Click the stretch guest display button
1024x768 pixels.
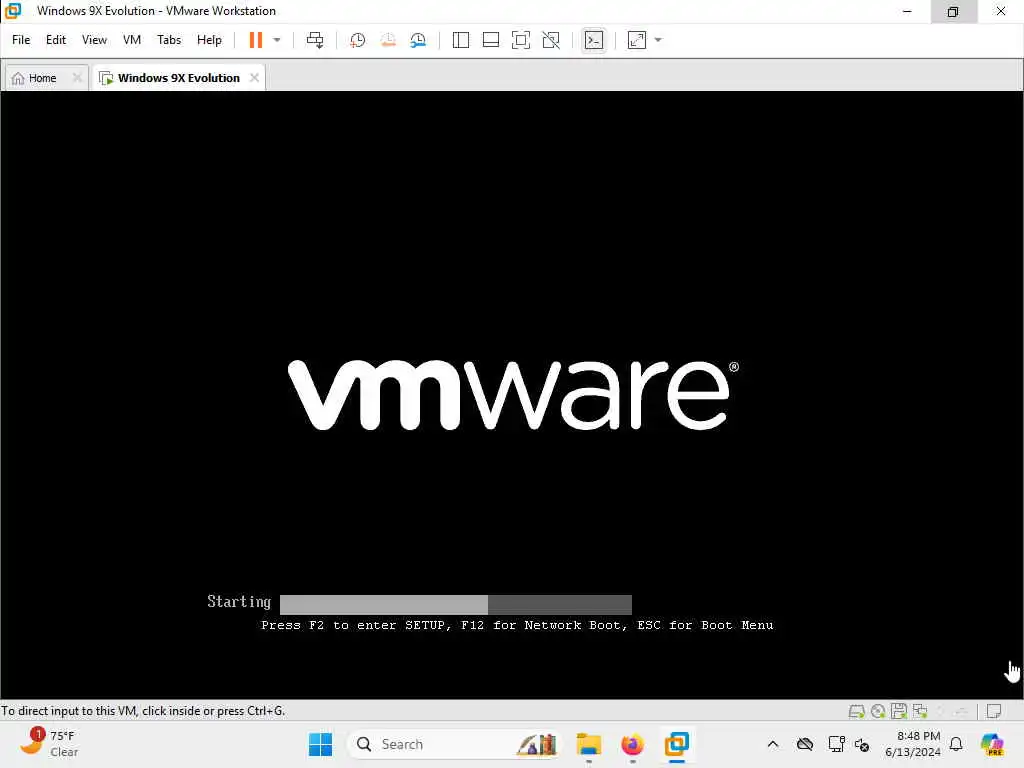pyautogui.click(x=637, y=40)
